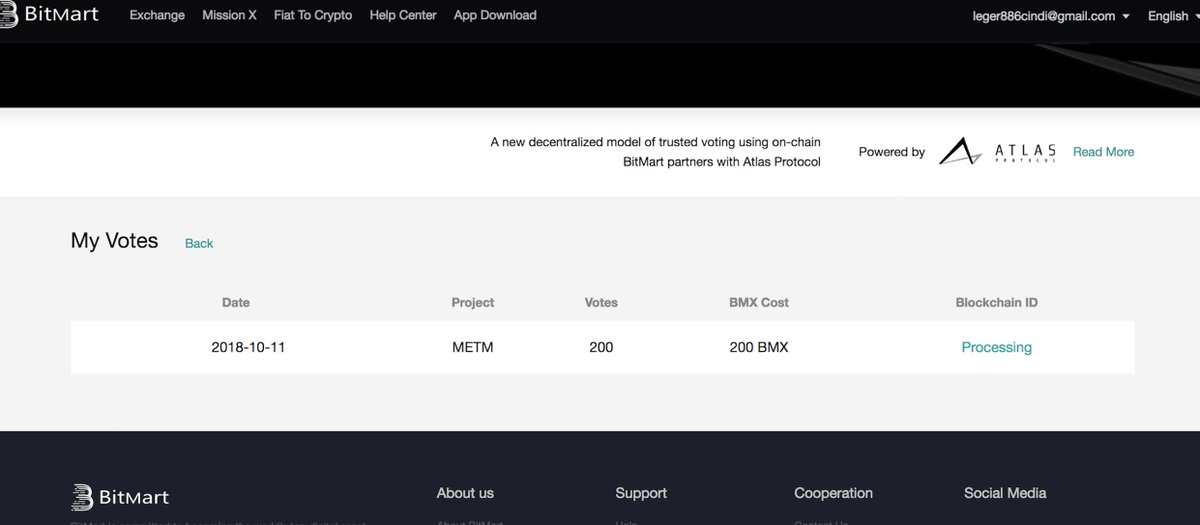Click the Project column header

tap(473, 302)
